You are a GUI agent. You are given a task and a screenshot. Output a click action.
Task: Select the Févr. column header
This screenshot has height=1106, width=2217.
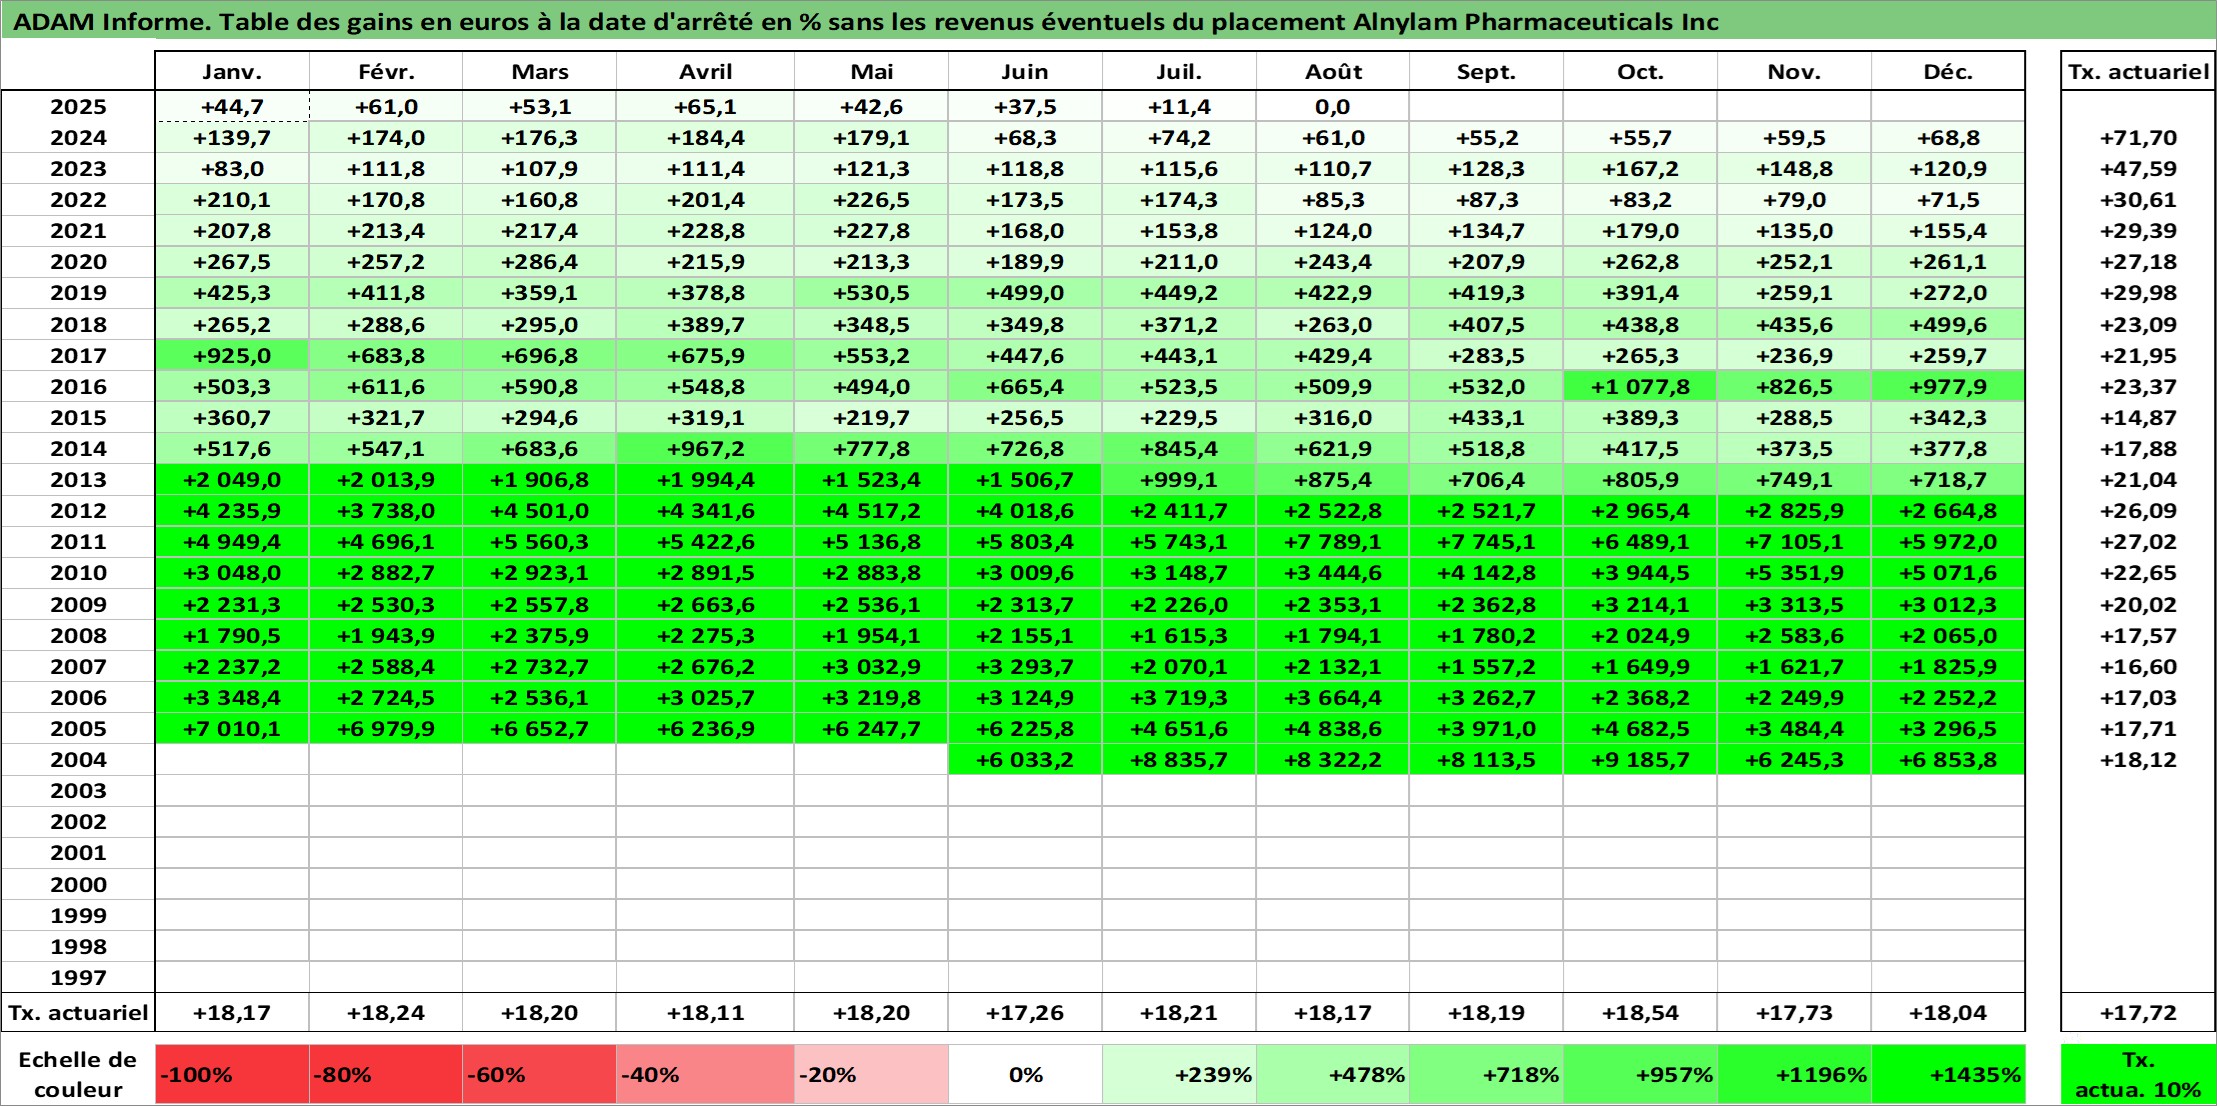[x=386, y=71]
